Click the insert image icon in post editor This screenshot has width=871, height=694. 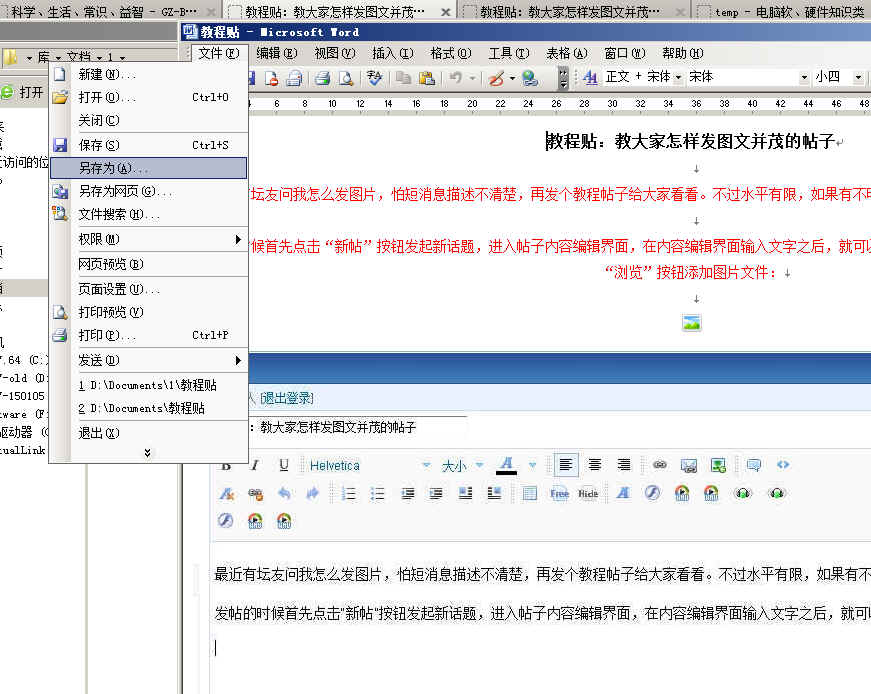click(x=688, y=465)
